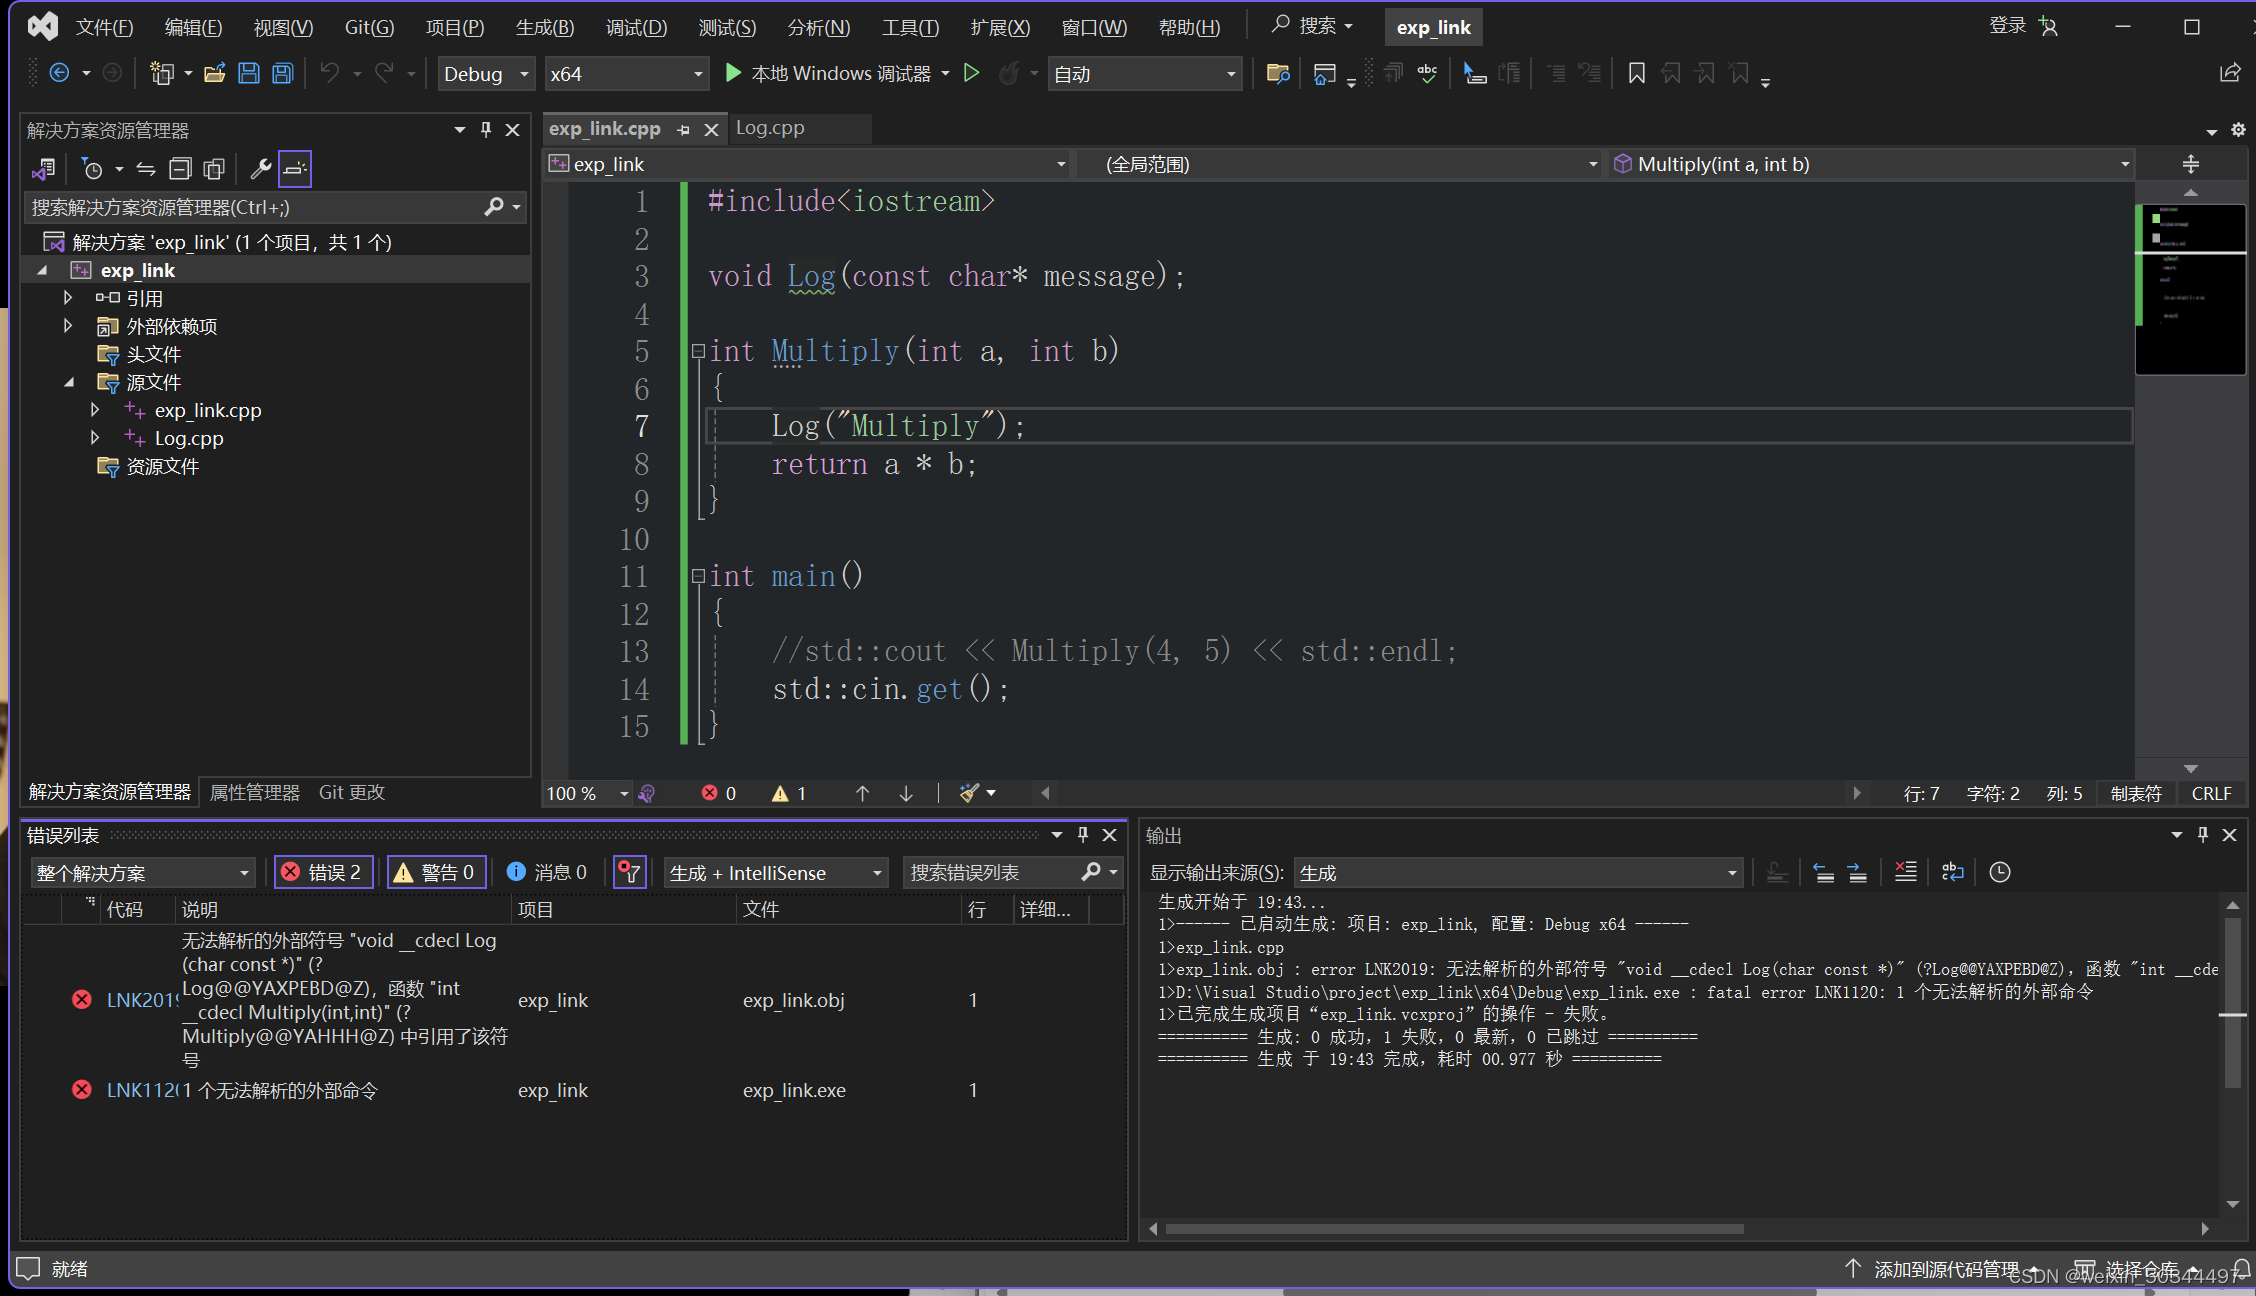The height and width of the screenshot is (1296, 2256).
Task: Open the 生成(B) Build menu
Action: tap(544, 27)
